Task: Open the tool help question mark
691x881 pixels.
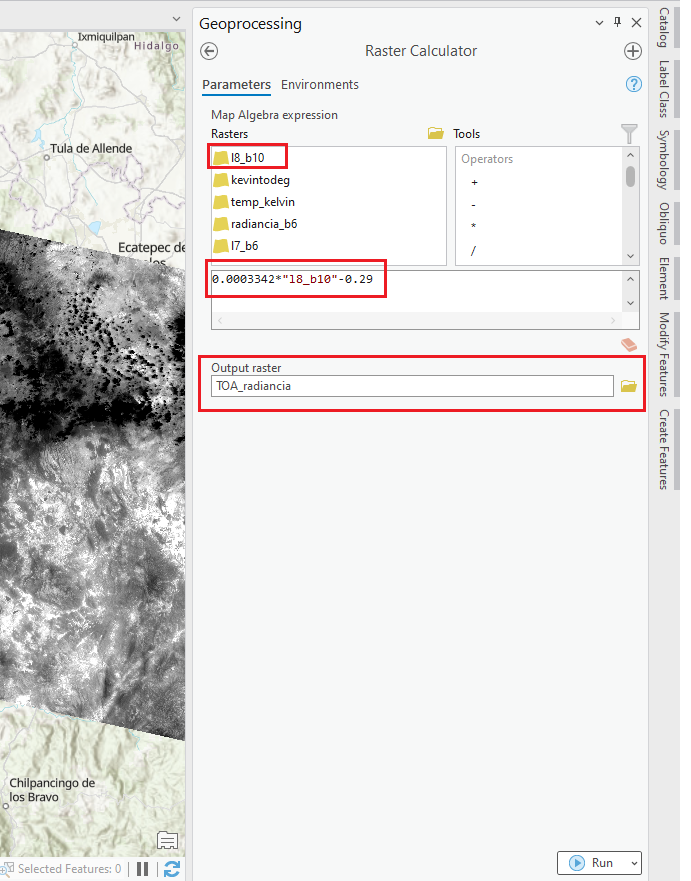Action: (633, 85)
